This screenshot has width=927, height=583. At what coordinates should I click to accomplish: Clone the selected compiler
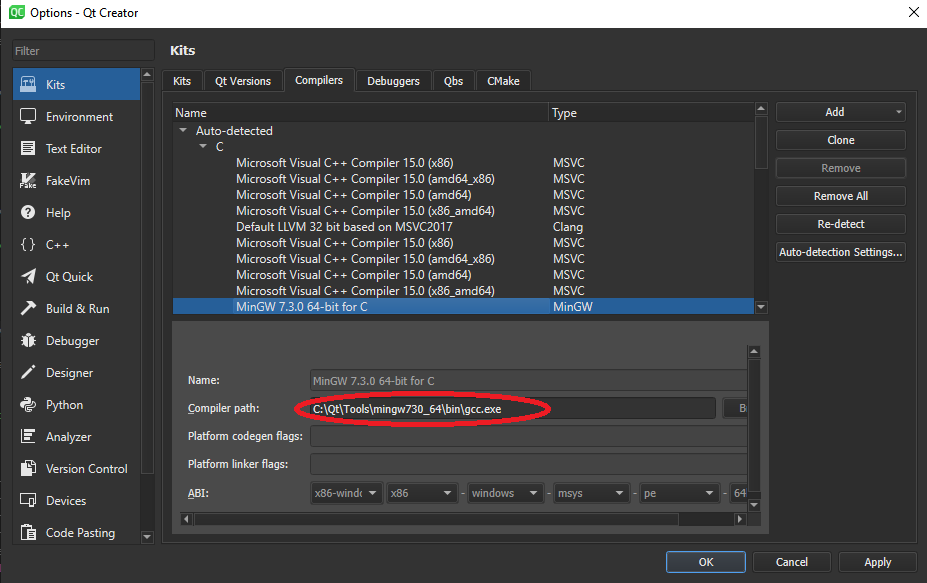(841, 140)
